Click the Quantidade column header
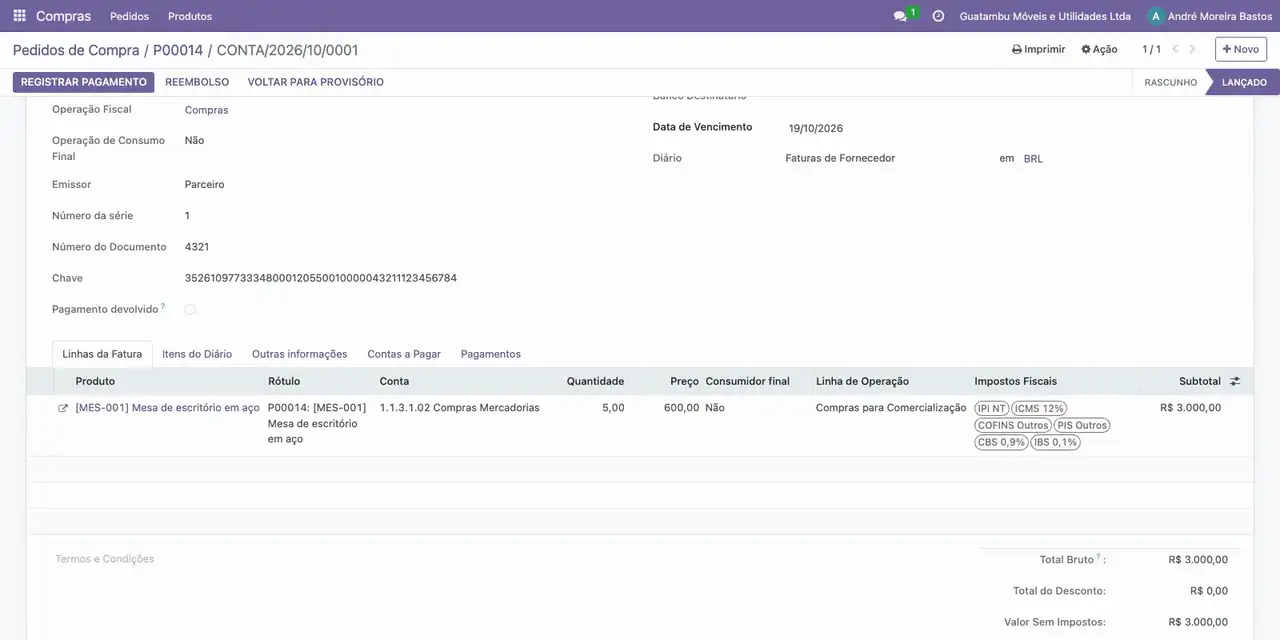 click(x=595, y=381)
